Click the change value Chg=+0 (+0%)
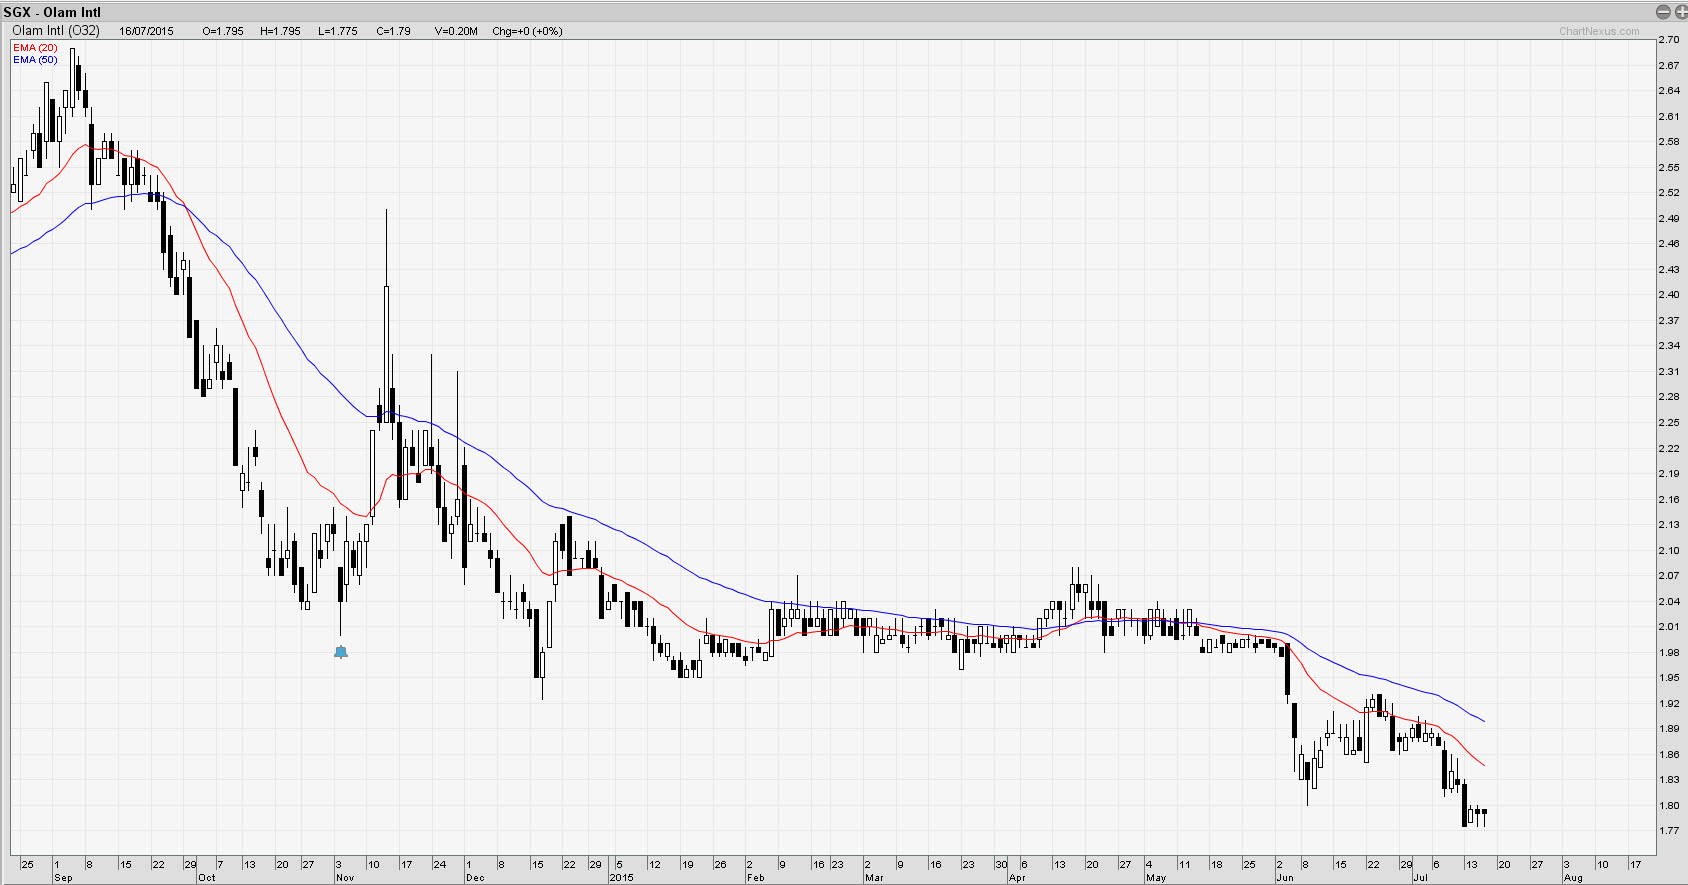The image size is (1688, 885). point(527,31)
